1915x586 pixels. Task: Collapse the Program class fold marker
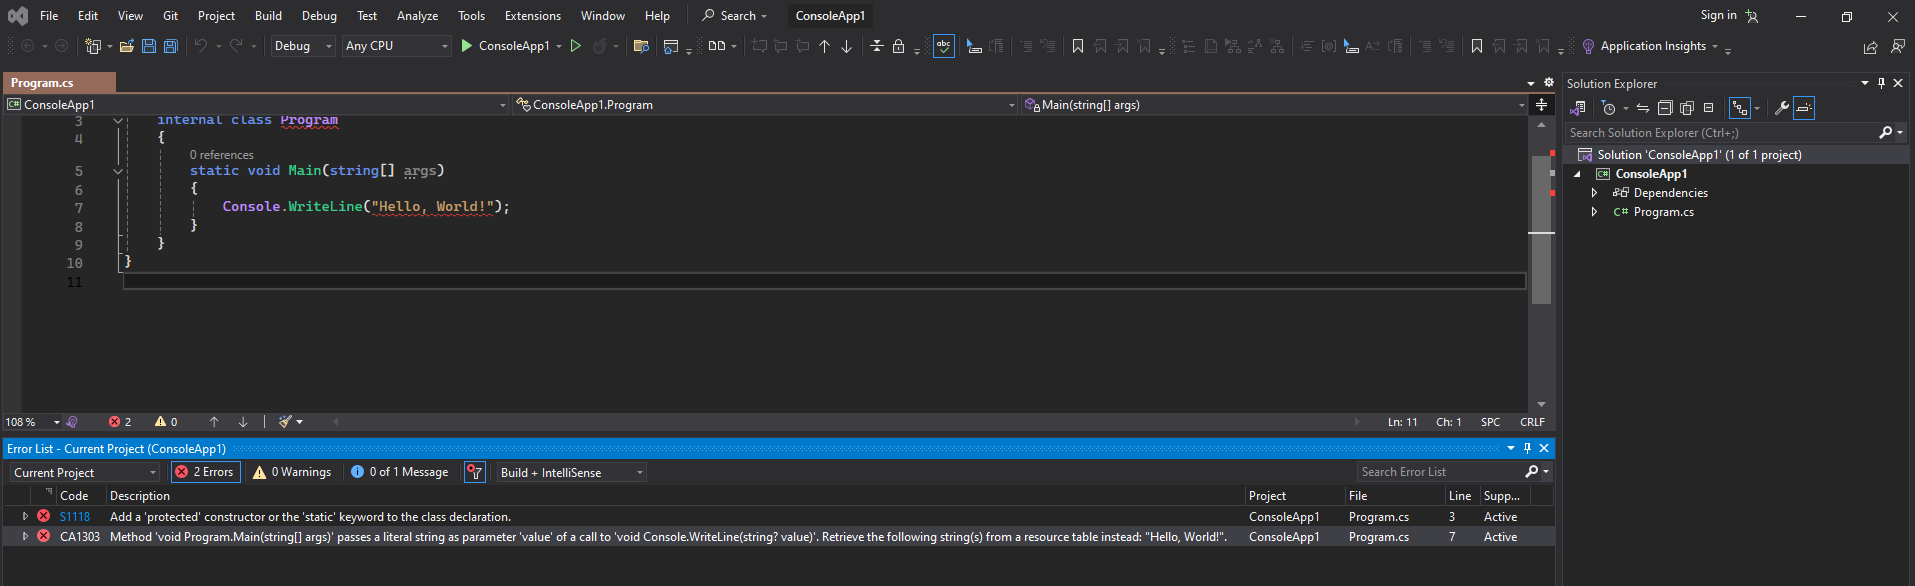(x=118, y=121)
